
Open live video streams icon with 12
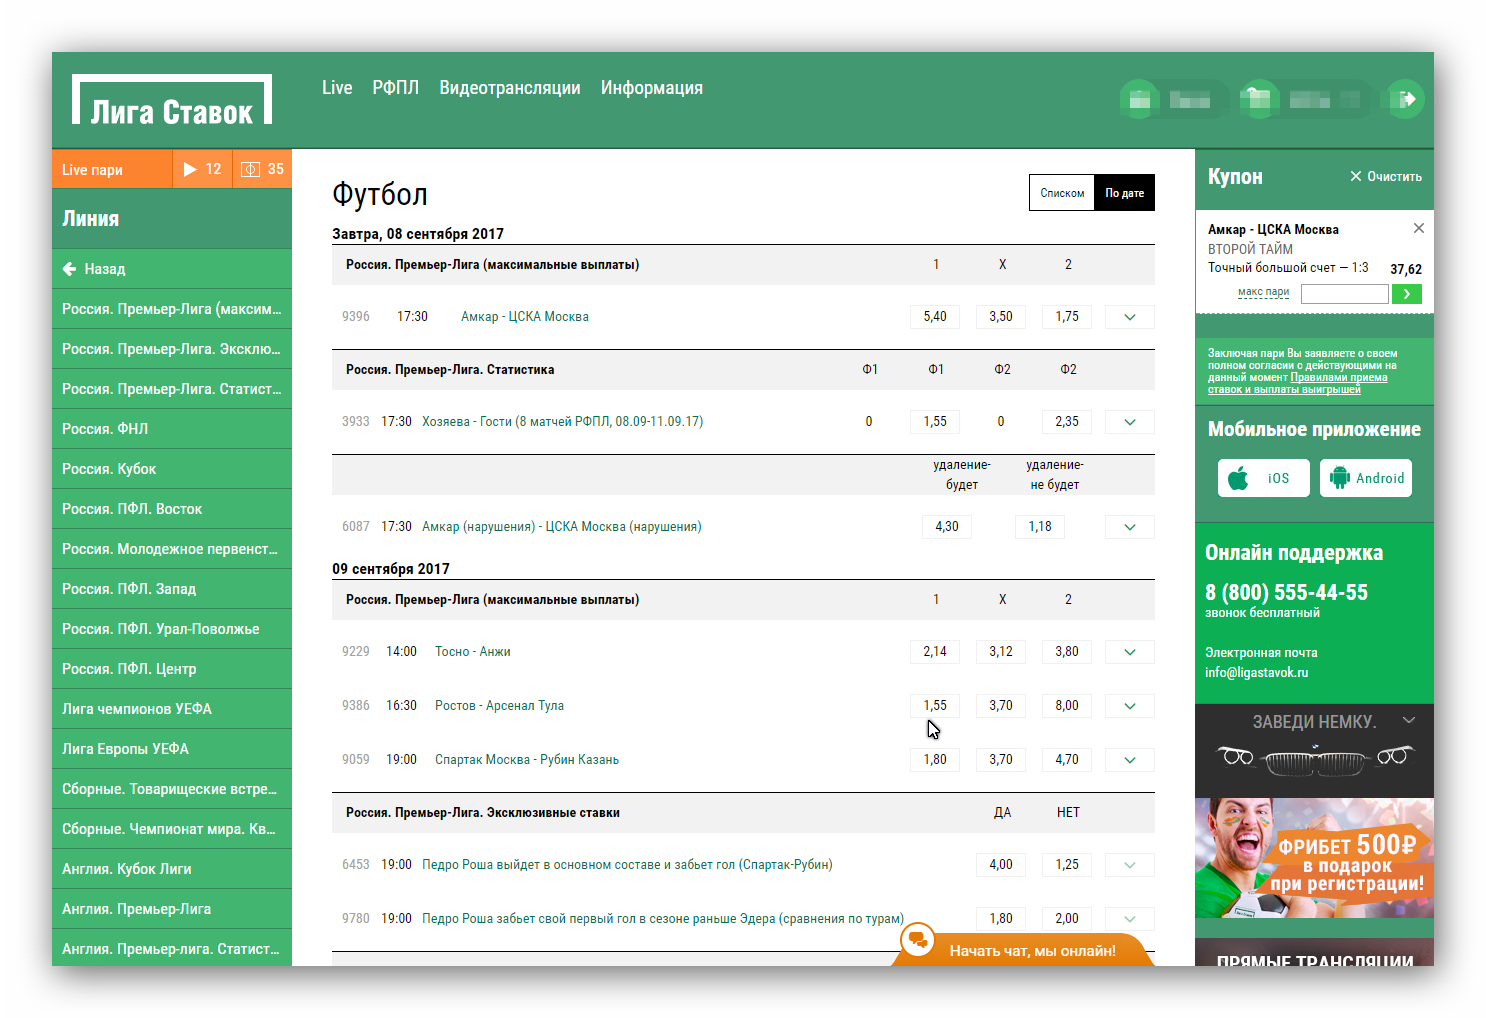202,169
